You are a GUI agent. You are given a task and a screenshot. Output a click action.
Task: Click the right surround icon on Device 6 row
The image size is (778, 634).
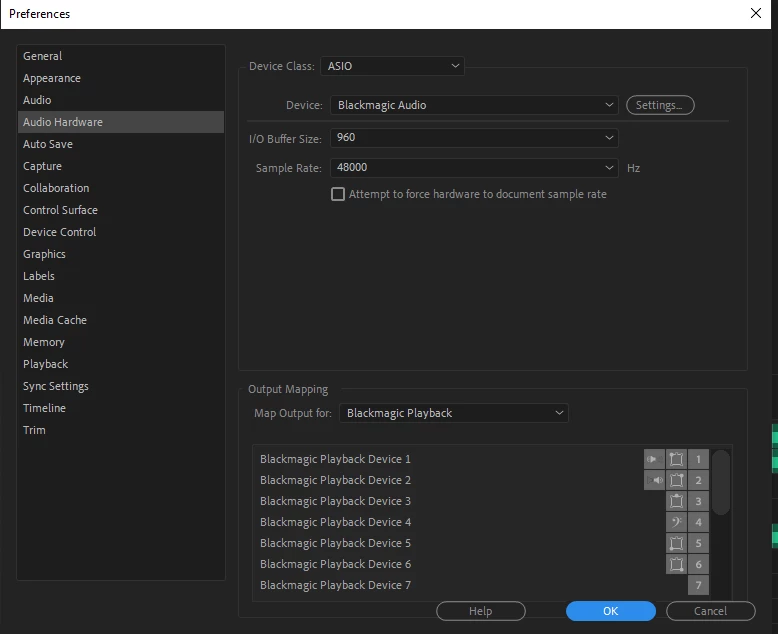tap(676, 564)
